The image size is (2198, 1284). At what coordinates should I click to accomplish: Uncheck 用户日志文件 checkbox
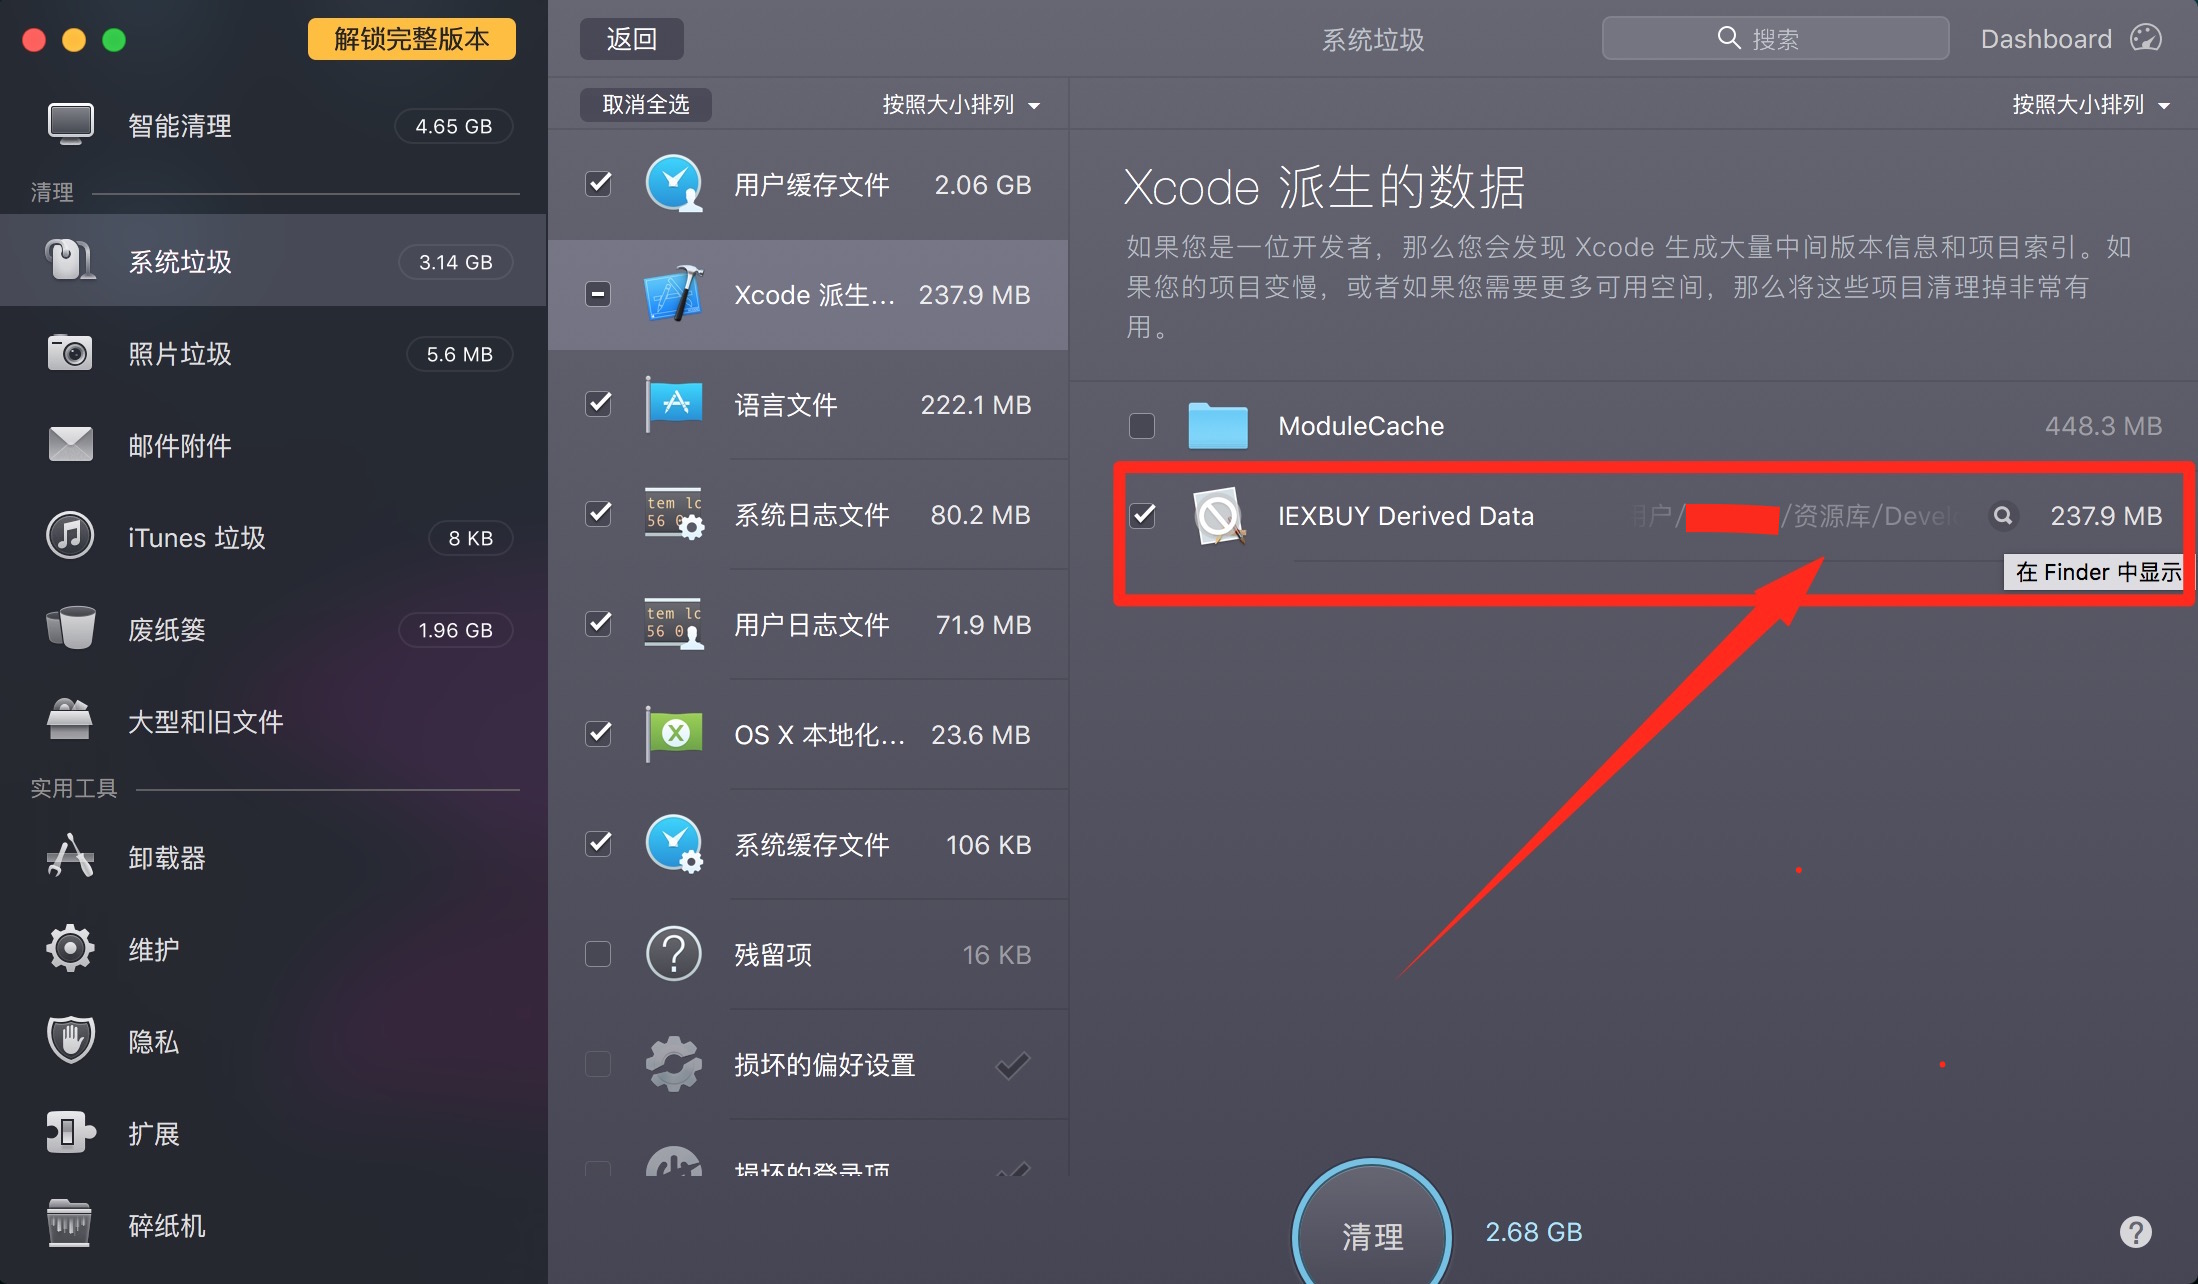pyautogui.click(x=598, y=624)
